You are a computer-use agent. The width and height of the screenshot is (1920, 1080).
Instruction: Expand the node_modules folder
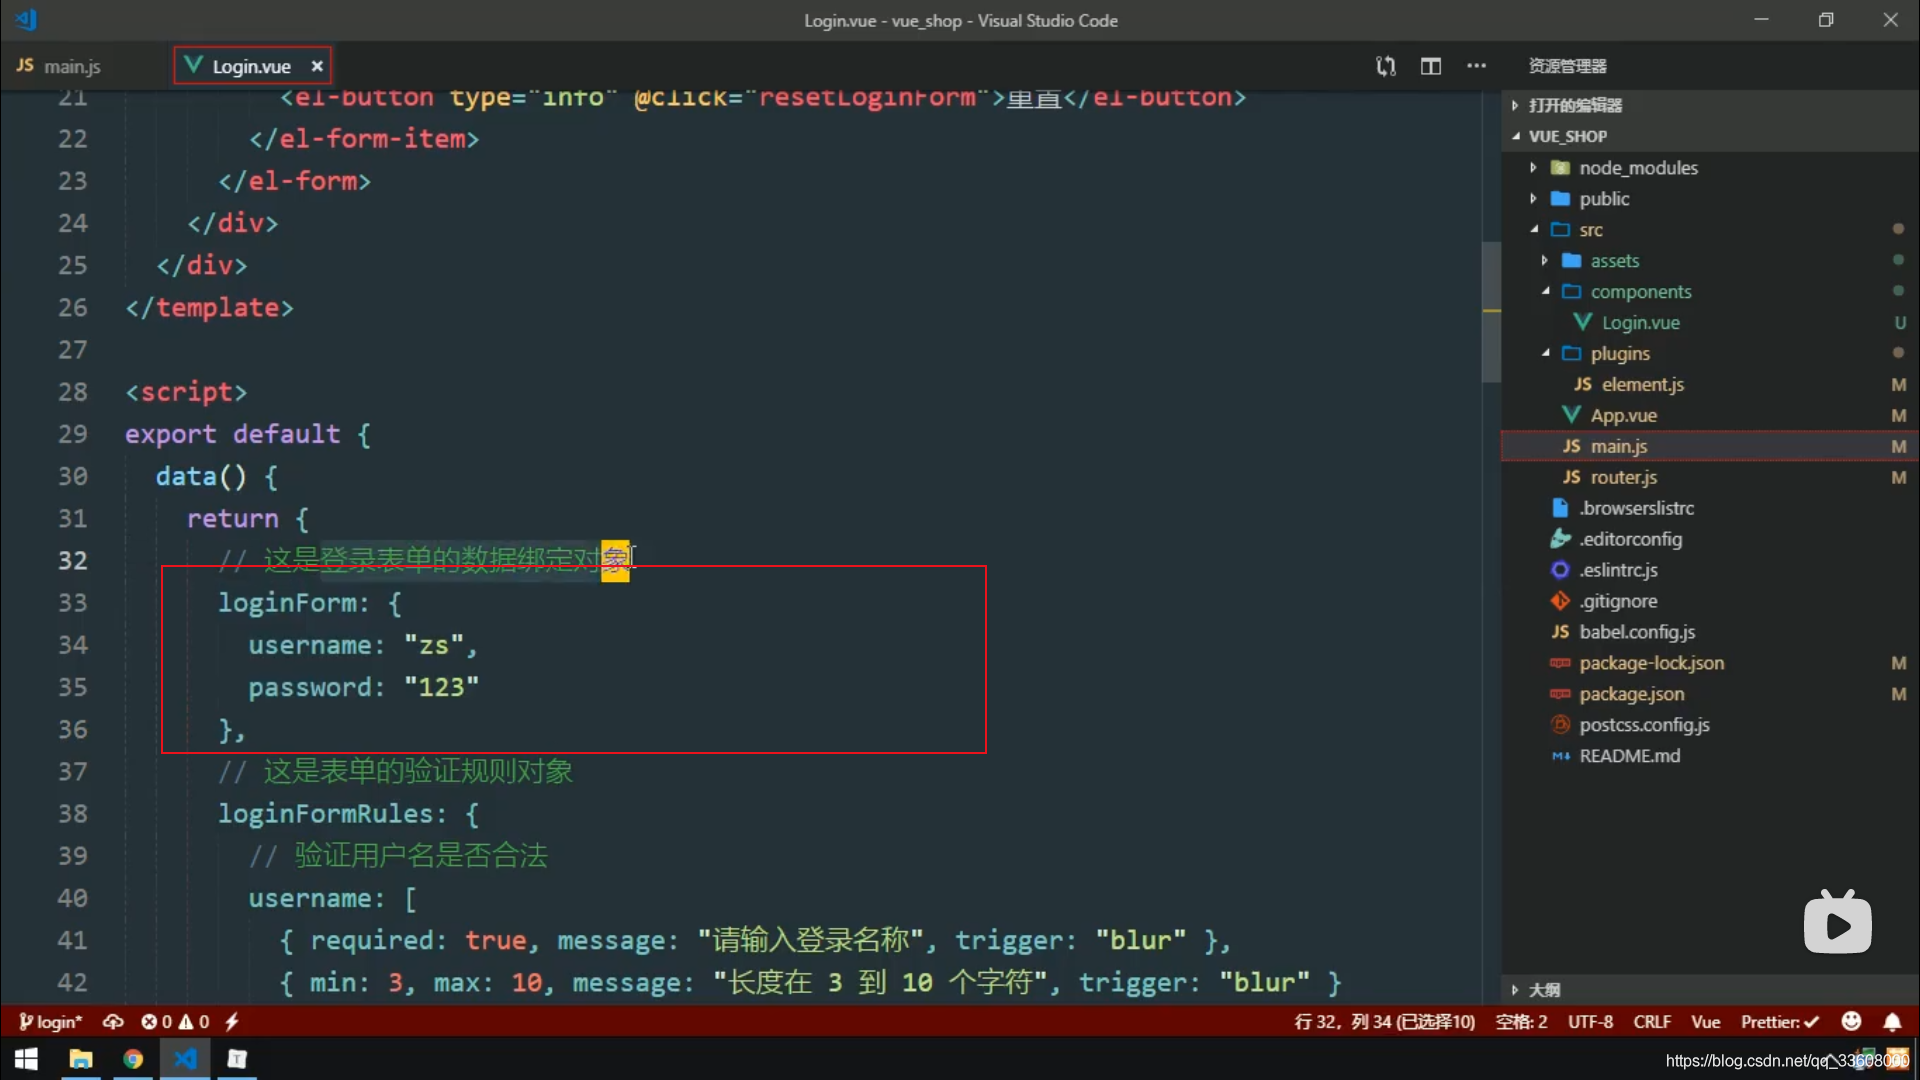(1533, 168)
